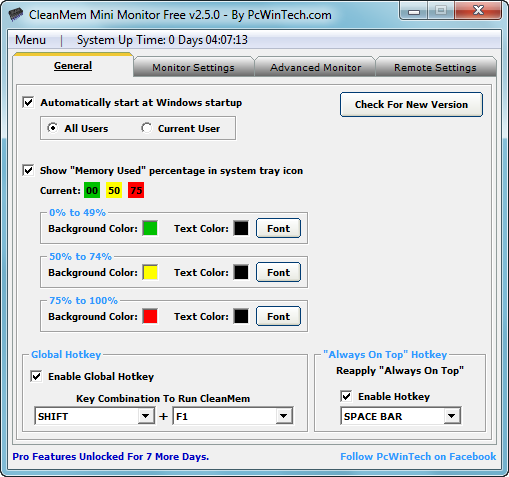Expand the SPACE BAR hotkey dropdown

pos(452,416)
